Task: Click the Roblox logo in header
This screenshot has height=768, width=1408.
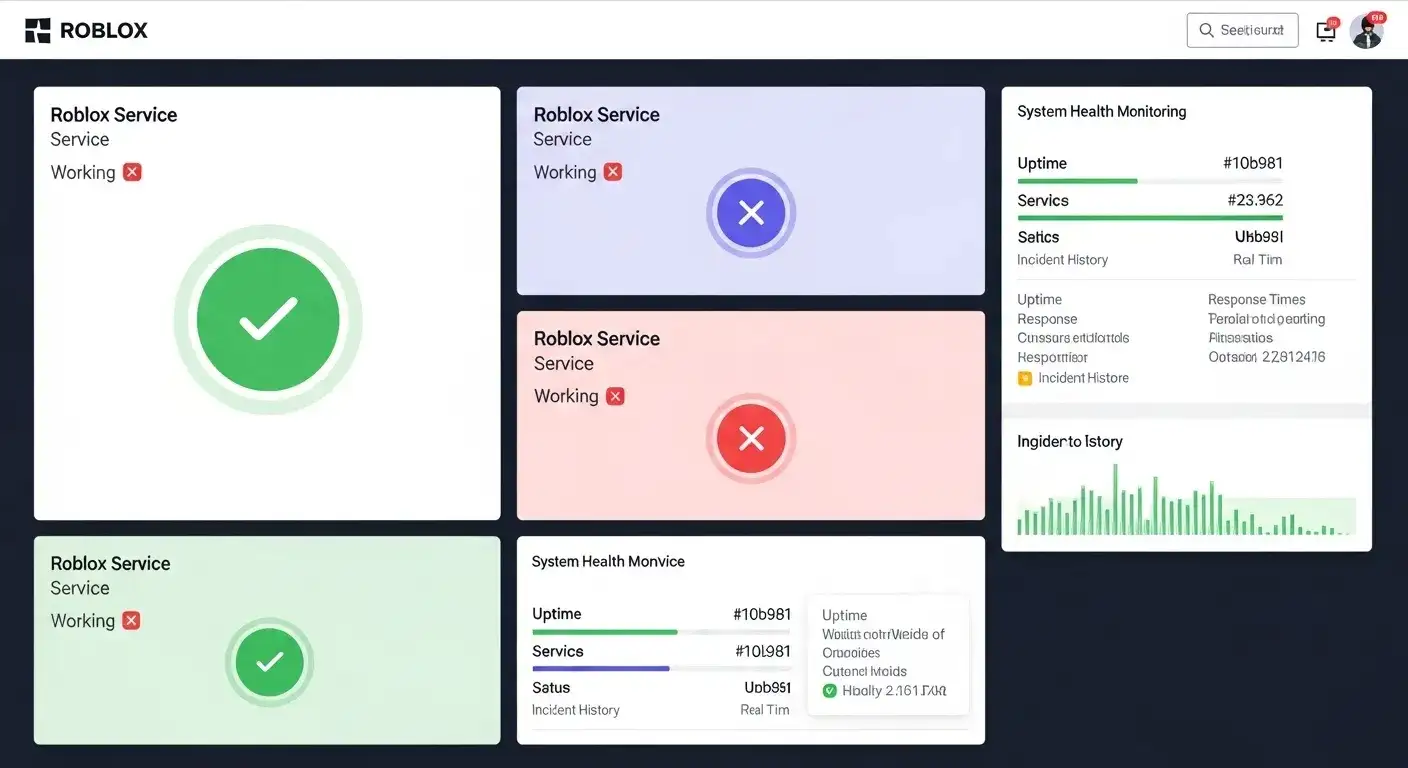Action: tap(86, 30)
